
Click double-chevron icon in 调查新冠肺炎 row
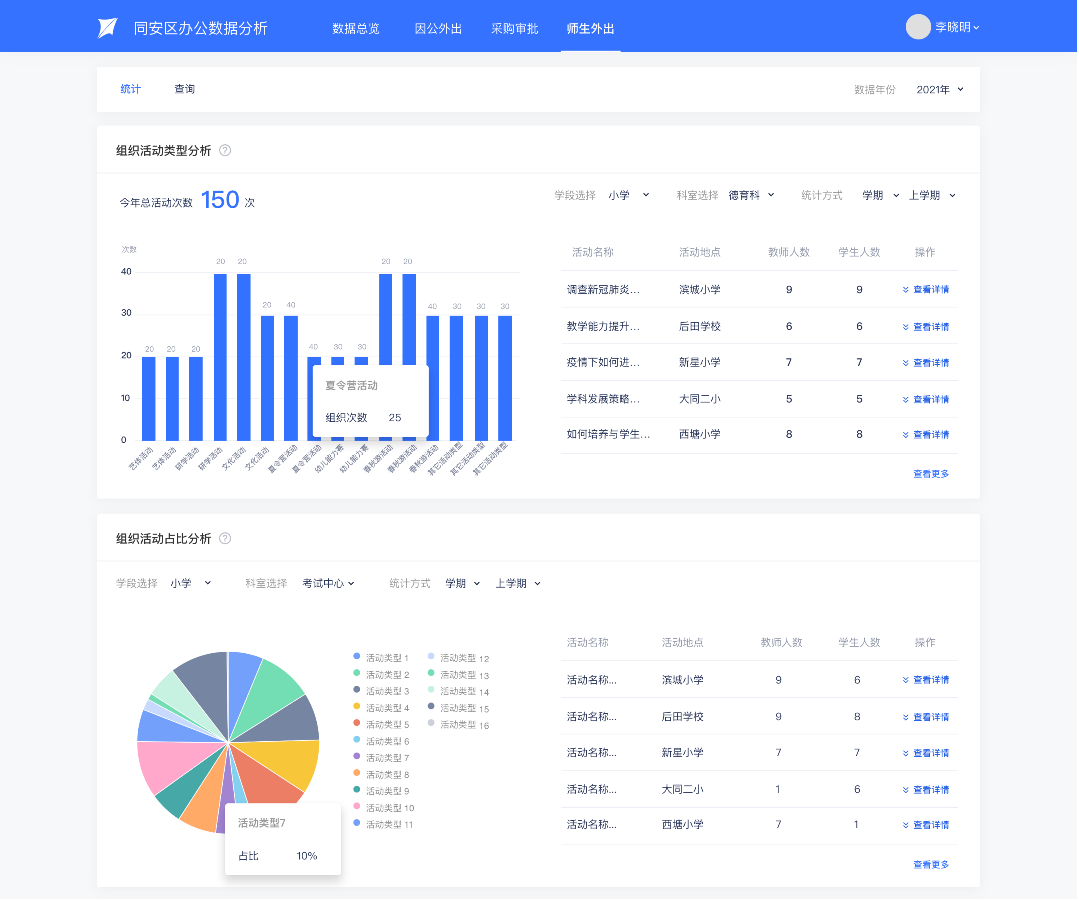pyautogui.click(x=906, y=290)
